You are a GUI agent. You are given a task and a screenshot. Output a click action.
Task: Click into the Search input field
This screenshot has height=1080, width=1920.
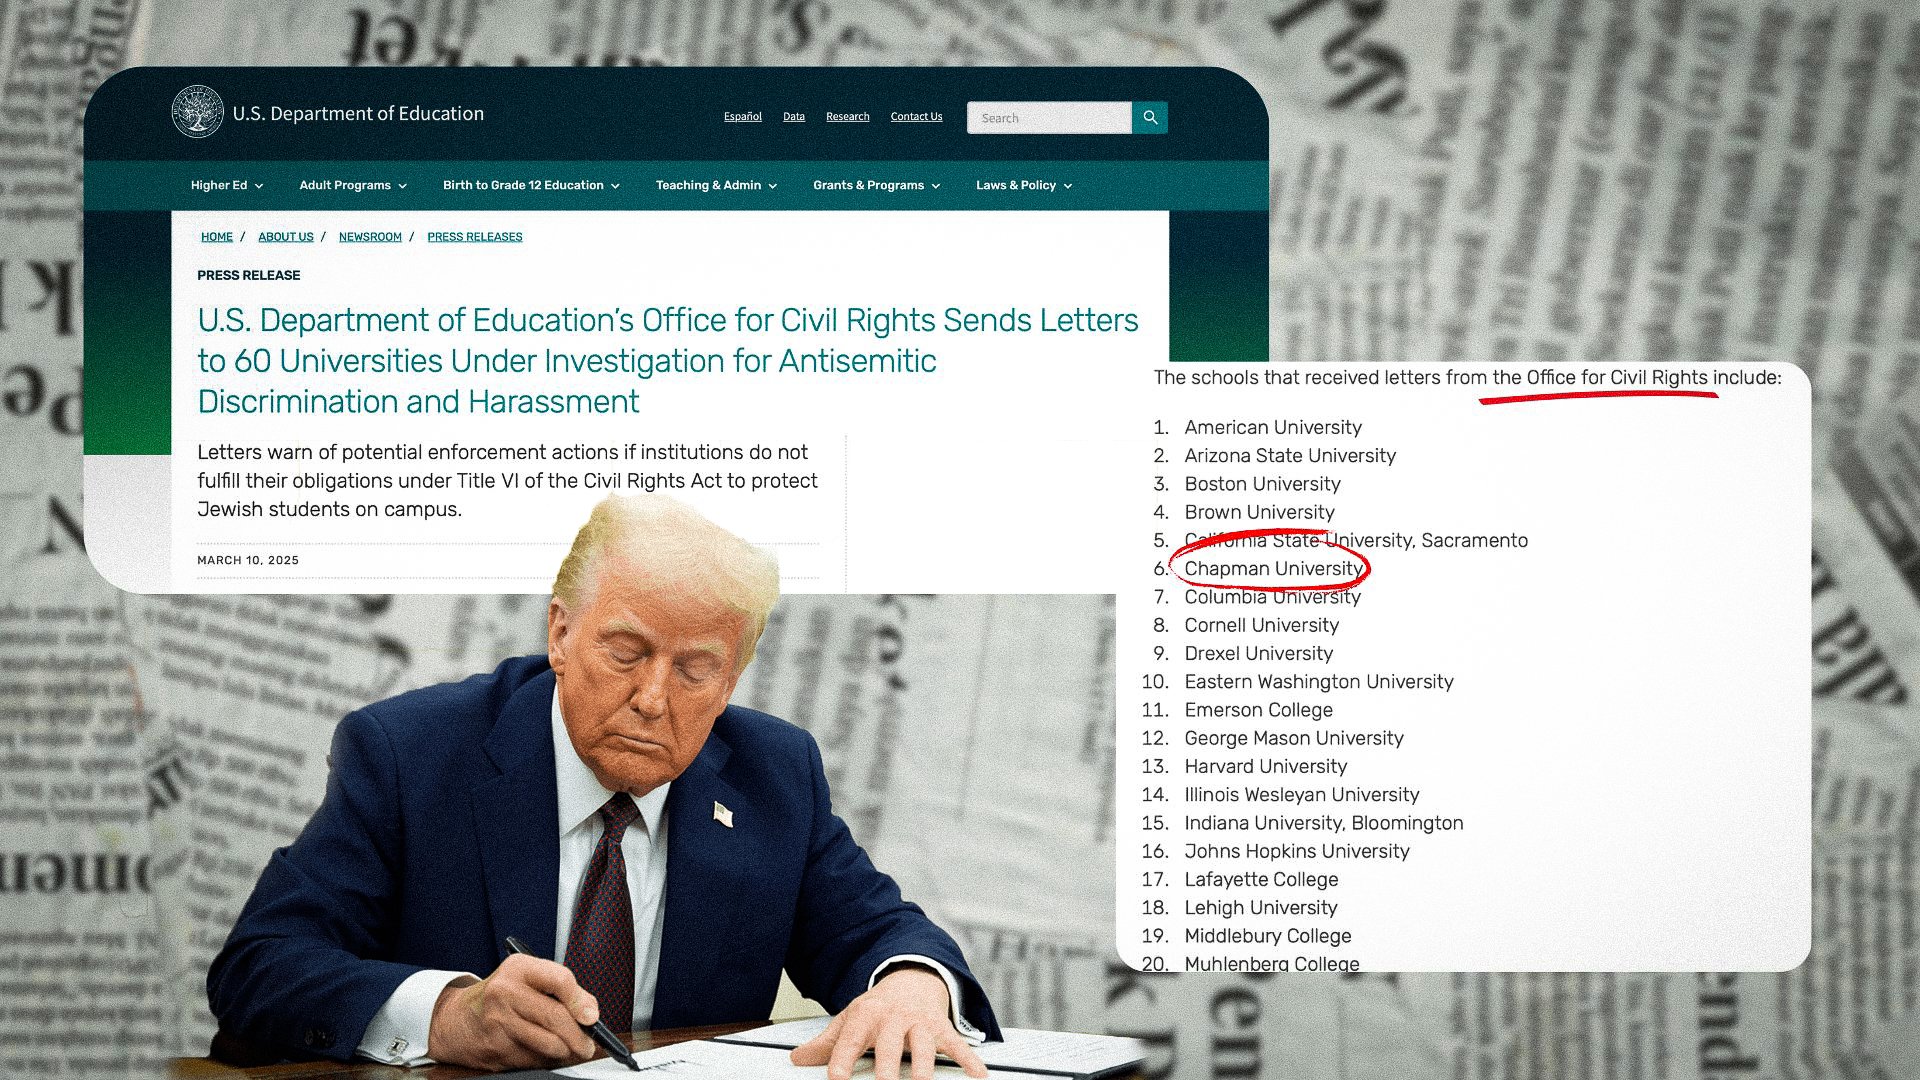[1049, 118]
